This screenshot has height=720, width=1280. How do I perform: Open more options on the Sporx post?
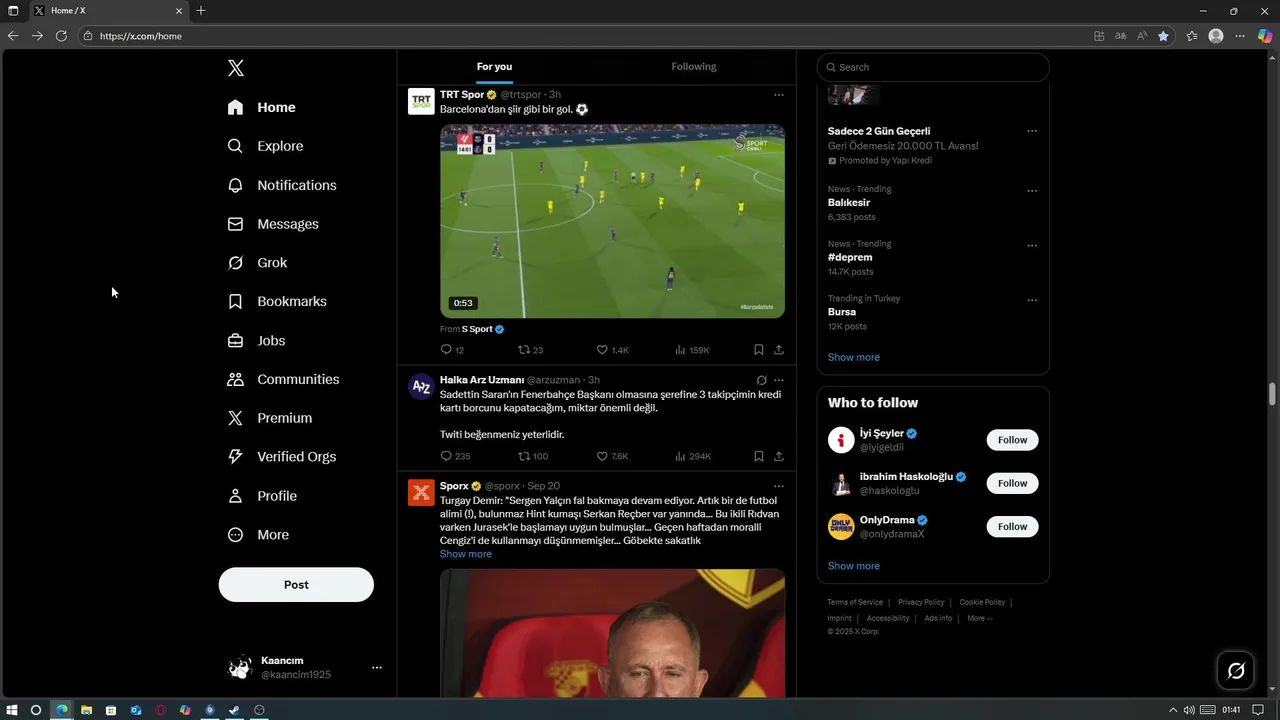tap(779, 486)
